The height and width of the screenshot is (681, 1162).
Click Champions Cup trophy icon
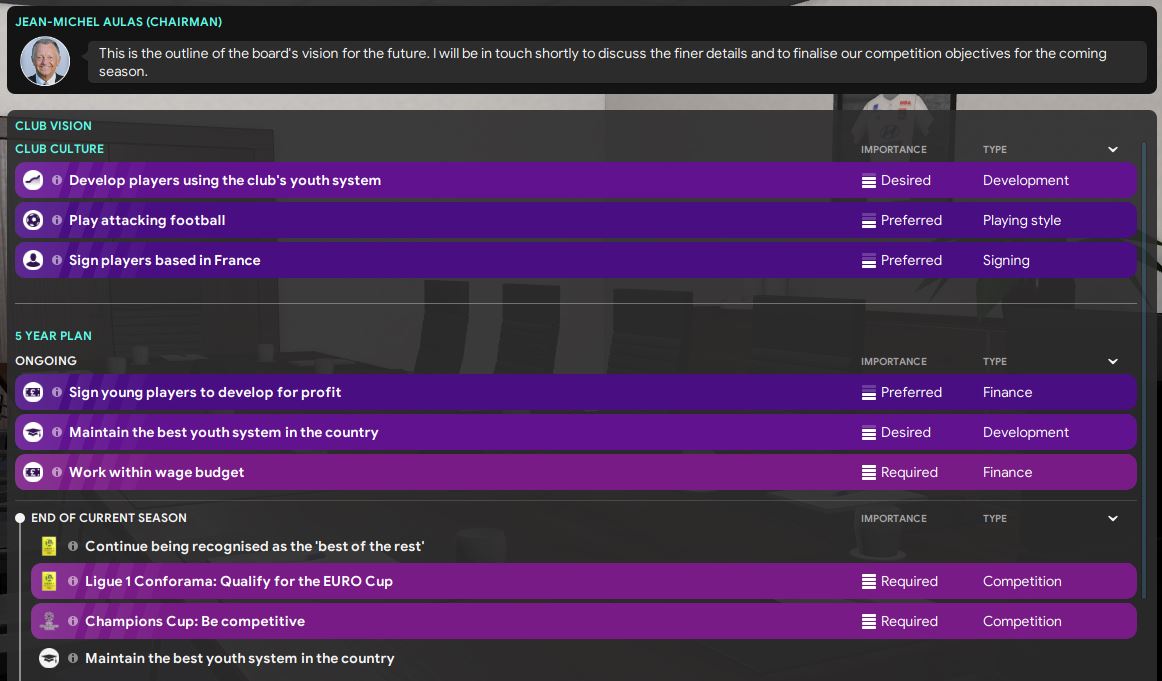[x=49, y=622]
